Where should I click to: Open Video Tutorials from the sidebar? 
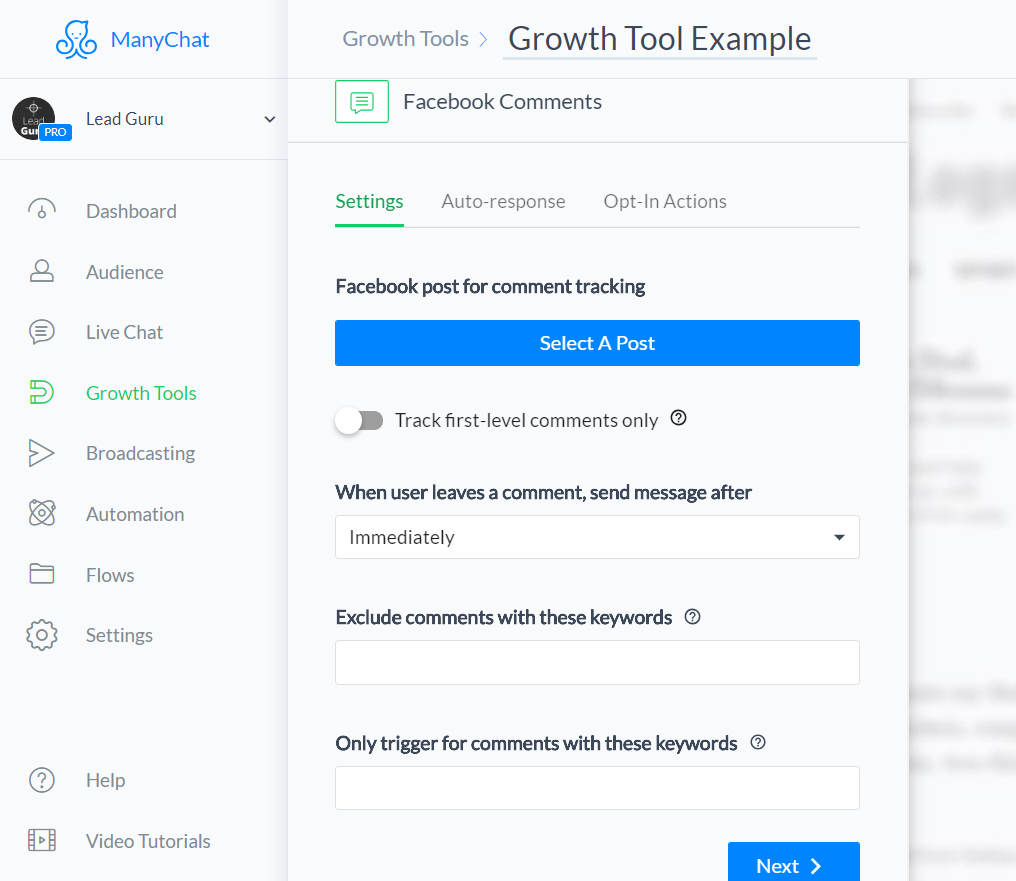point(148,841)
